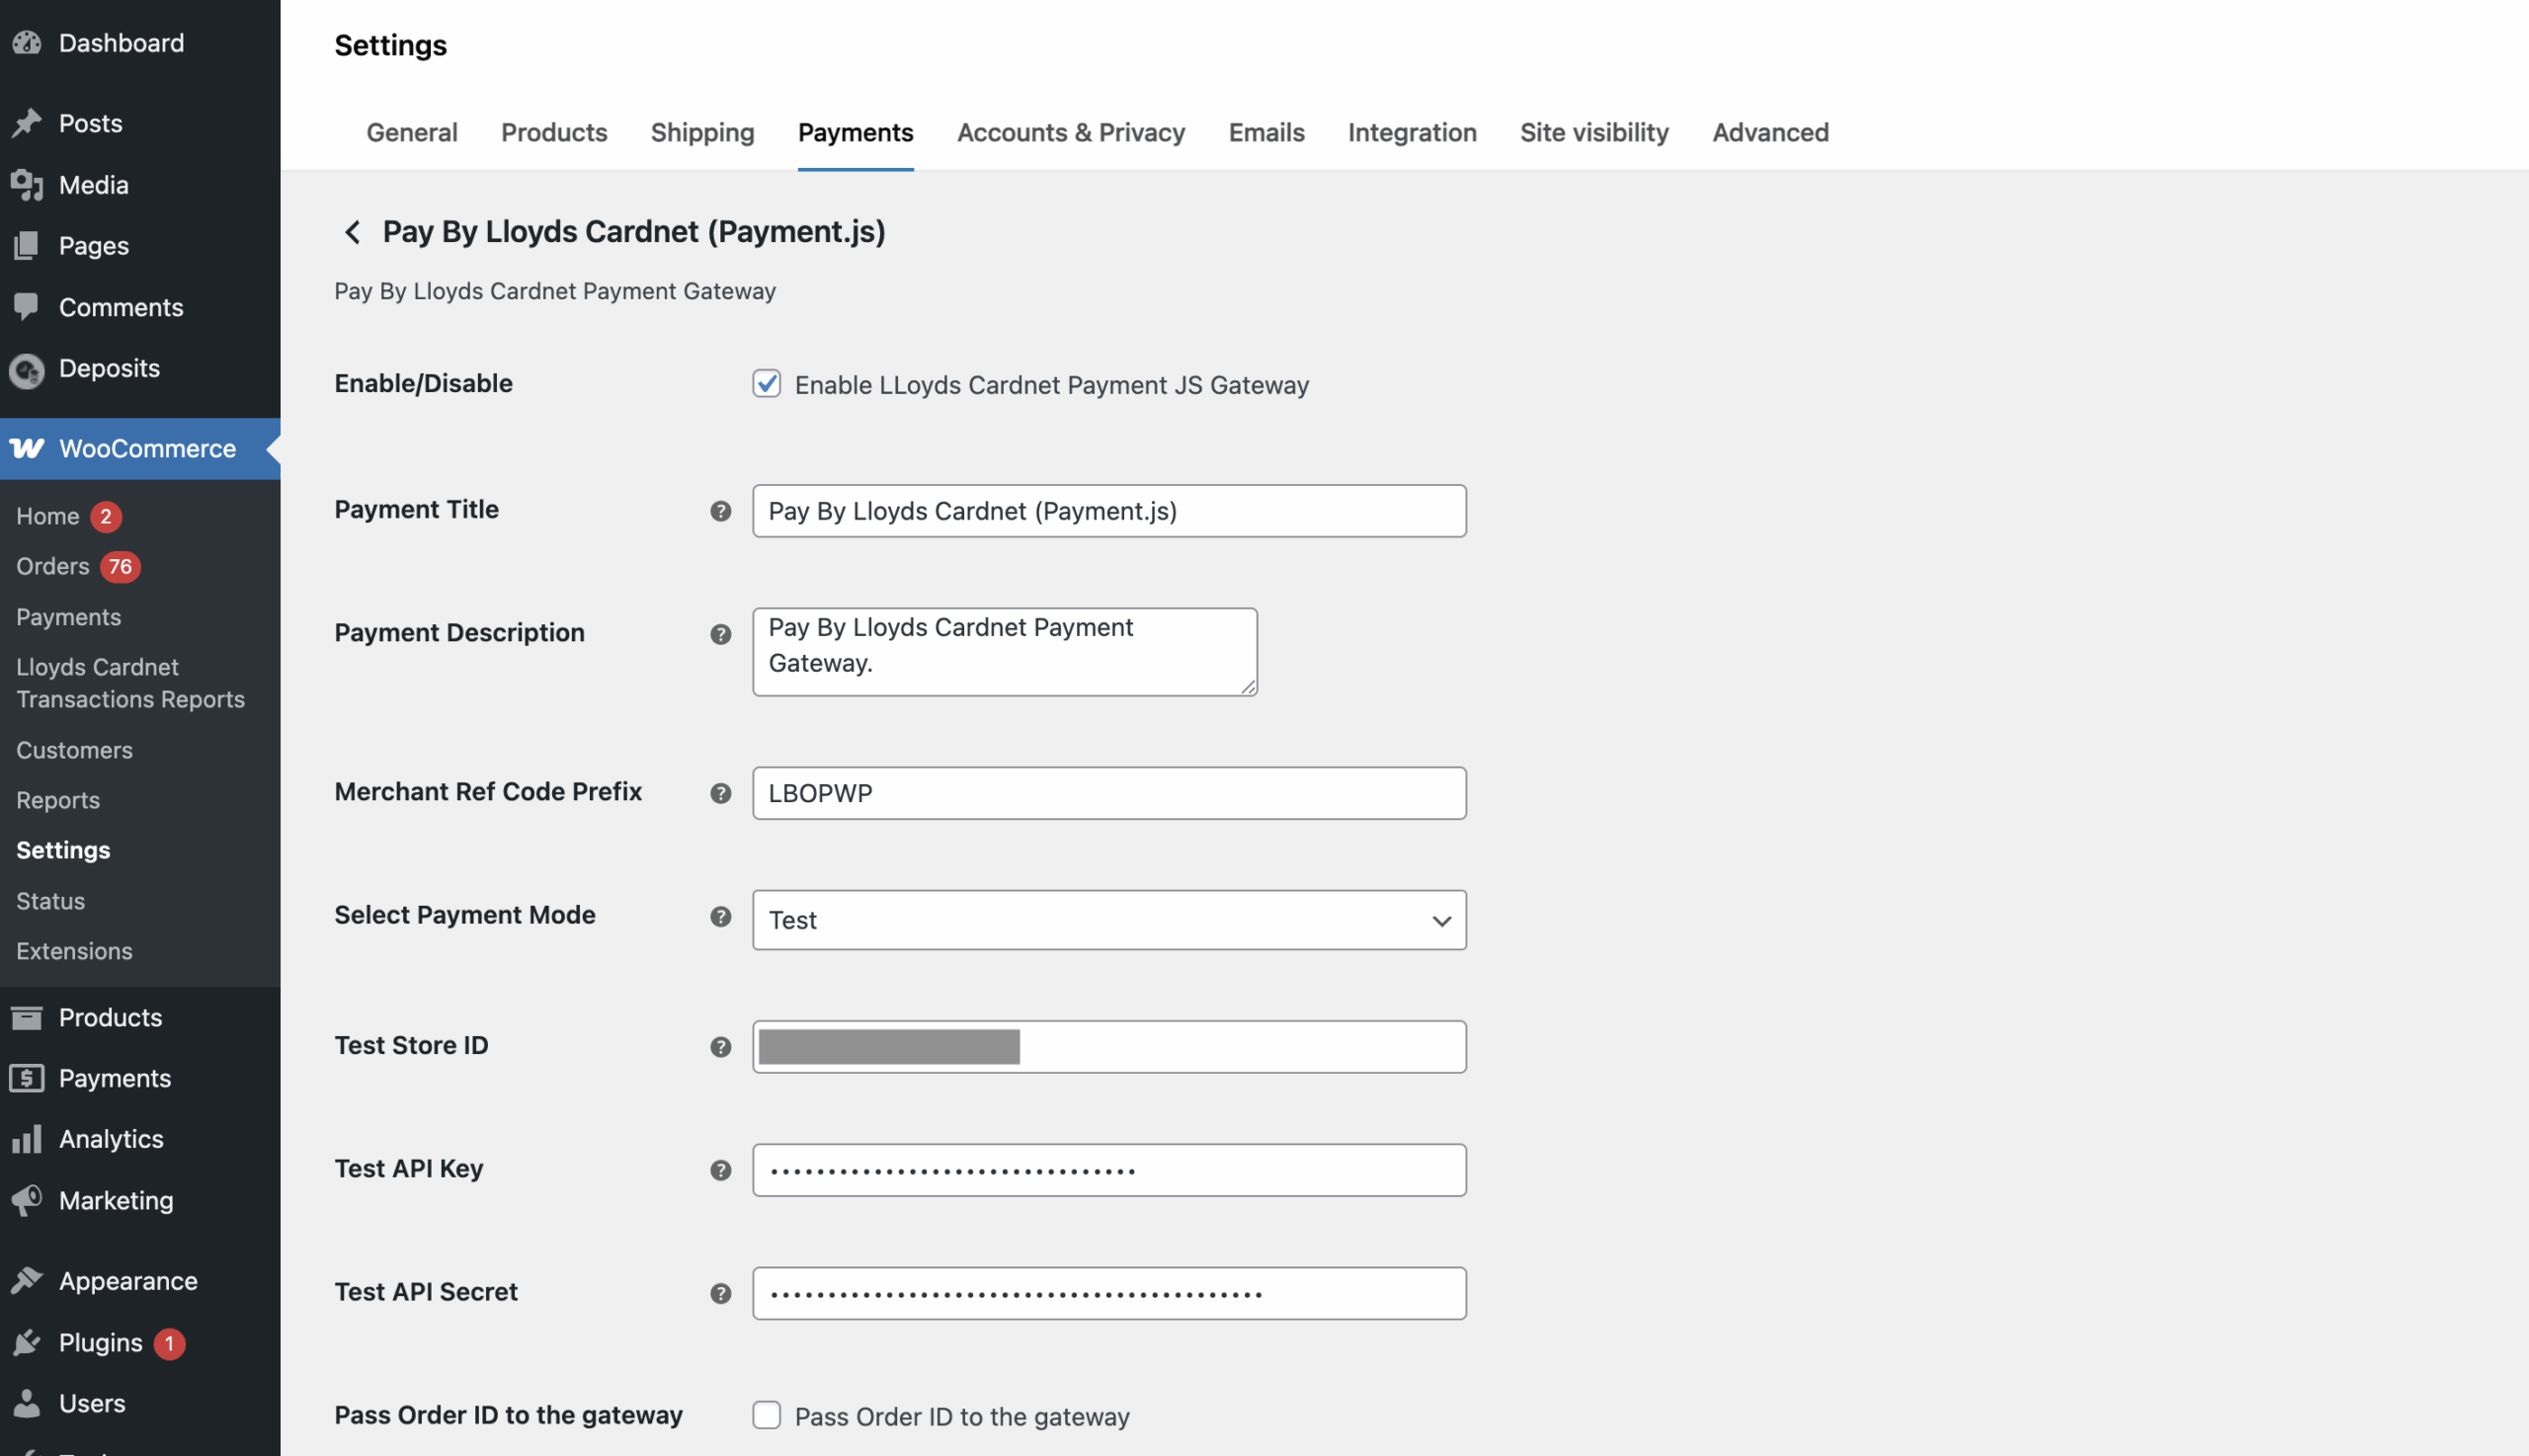Open the Customers submenu link
The height and width of the screenshot is (1456, 2529).
pyautogui.click(x=74, y=750)
